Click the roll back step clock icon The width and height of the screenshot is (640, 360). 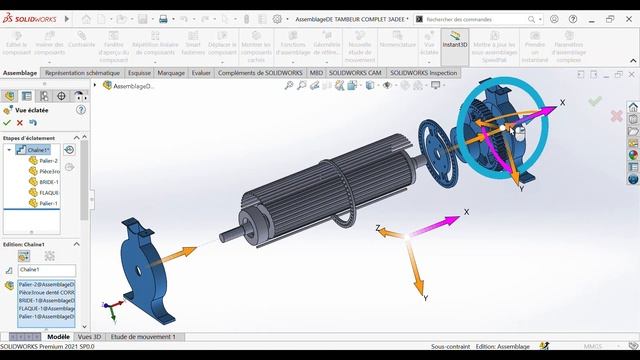point(69,150)
